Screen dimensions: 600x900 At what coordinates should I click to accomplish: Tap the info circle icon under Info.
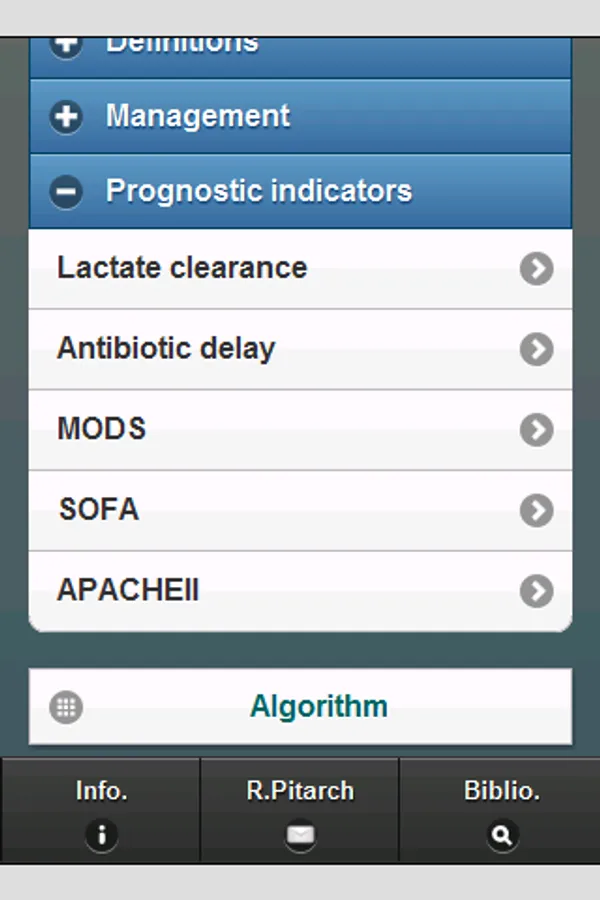(x=101, y=835)
